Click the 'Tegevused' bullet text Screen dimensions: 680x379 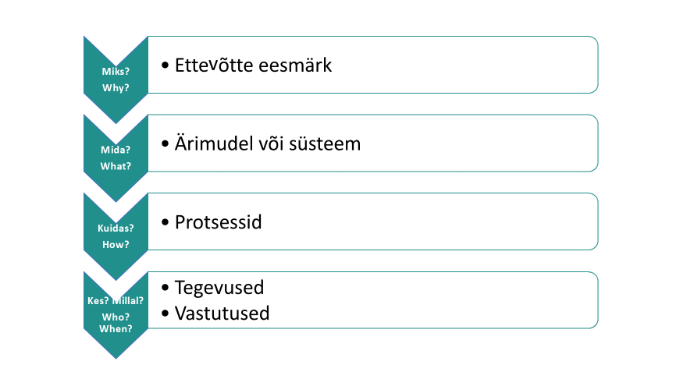219,288
